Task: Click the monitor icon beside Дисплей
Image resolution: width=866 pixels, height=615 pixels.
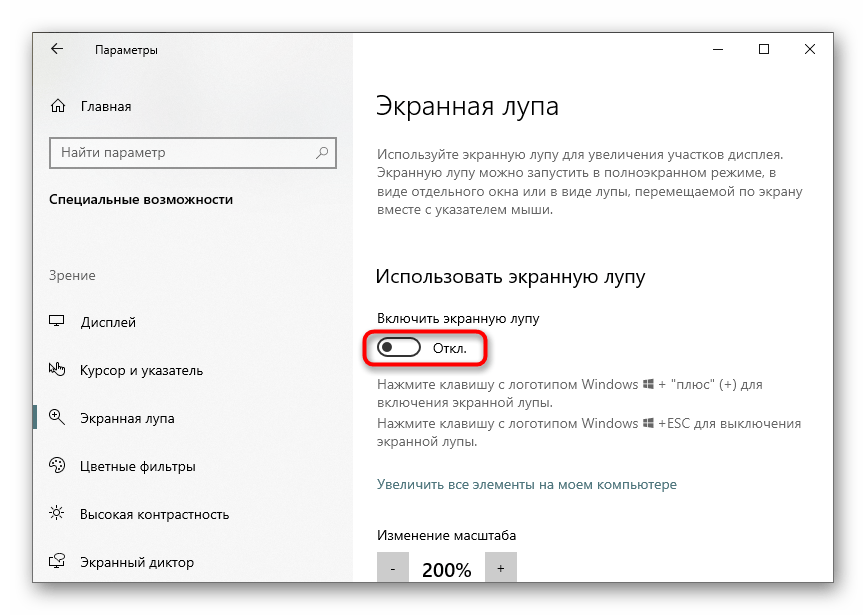Action: (x=57, y=321)
